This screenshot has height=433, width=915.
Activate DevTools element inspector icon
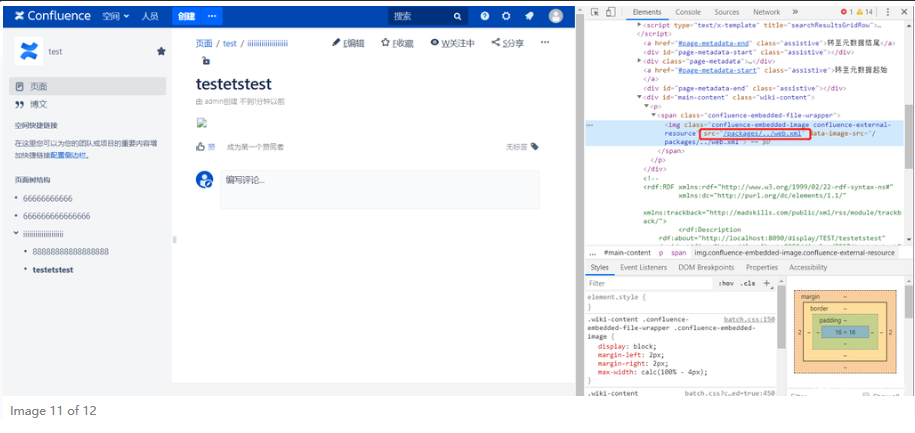coord(595,12)
